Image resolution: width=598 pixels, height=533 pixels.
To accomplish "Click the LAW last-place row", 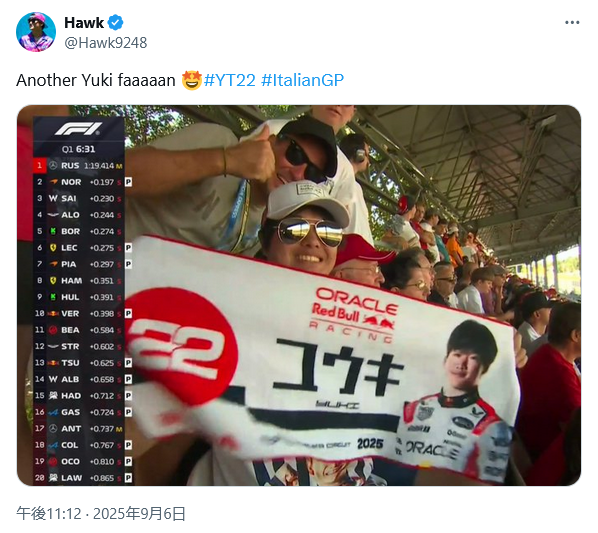I will pos(82,478).
